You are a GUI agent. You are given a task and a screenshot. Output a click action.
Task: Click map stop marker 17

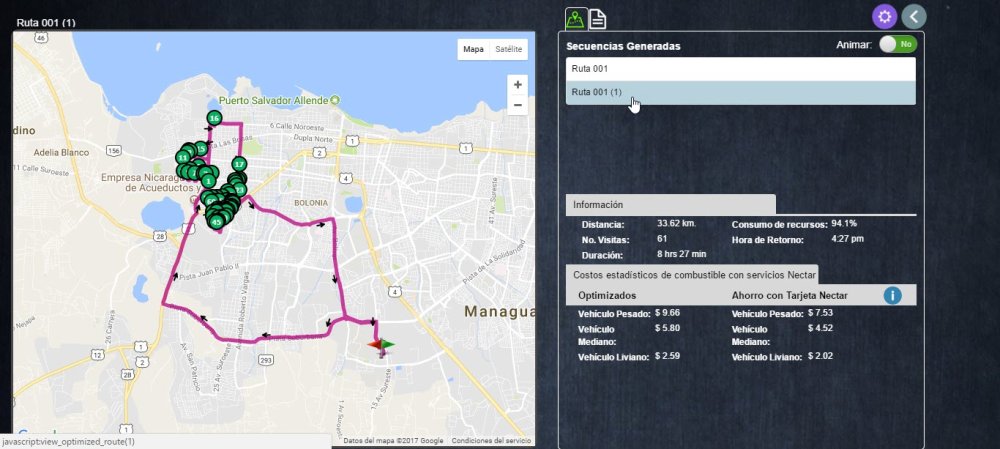(239, 164)
